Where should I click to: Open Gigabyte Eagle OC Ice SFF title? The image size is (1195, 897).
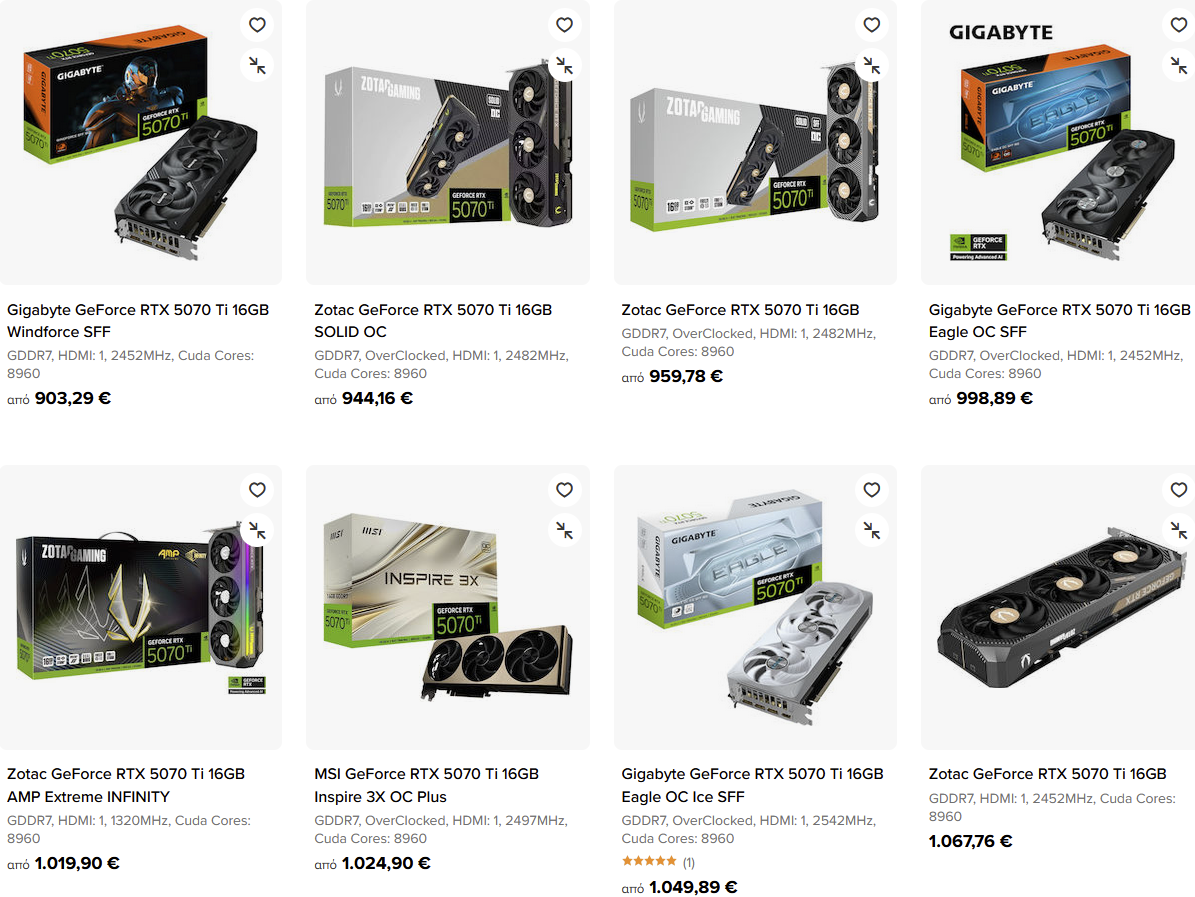(x=752, y=785)
